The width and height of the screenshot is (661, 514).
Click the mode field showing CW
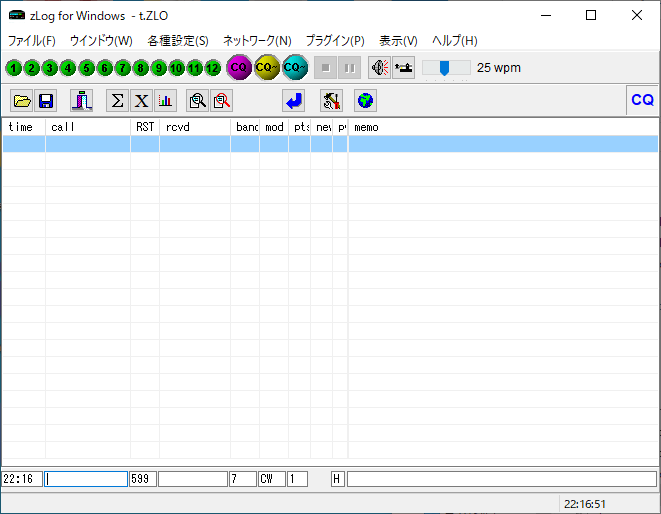(272, 479)
